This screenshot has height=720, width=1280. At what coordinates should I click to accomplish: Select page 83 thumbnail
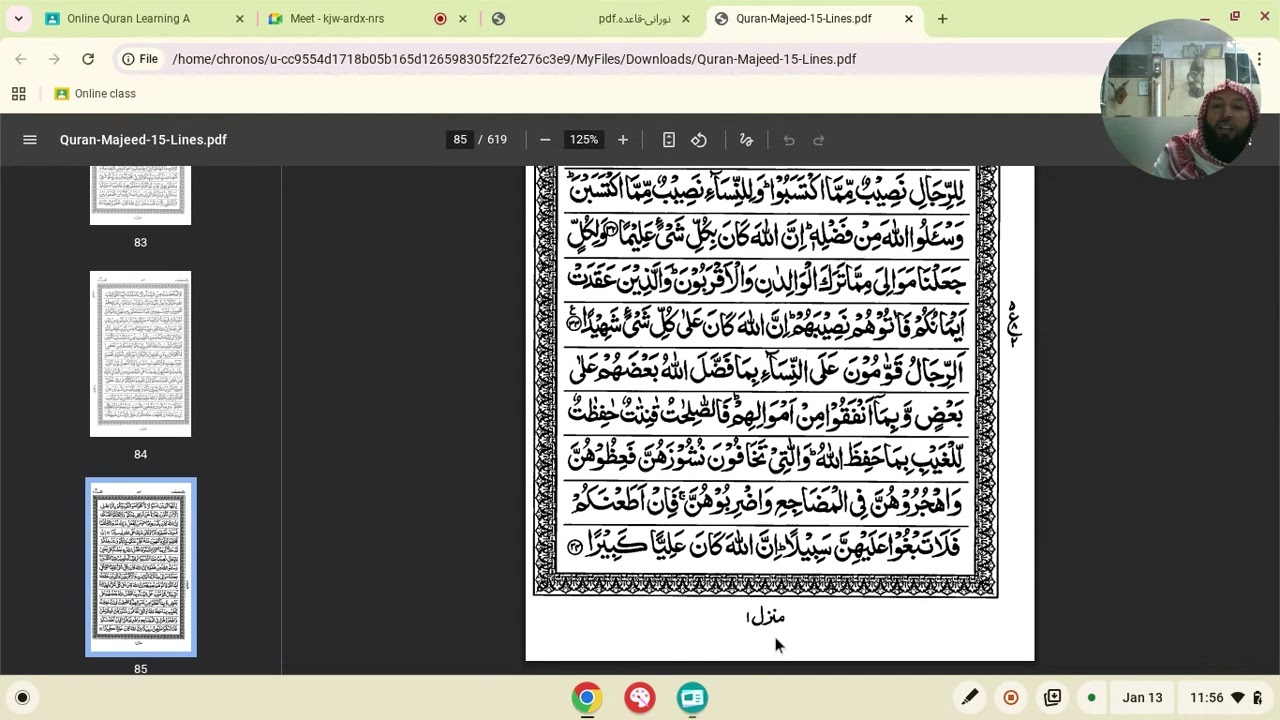coord(140,195)
